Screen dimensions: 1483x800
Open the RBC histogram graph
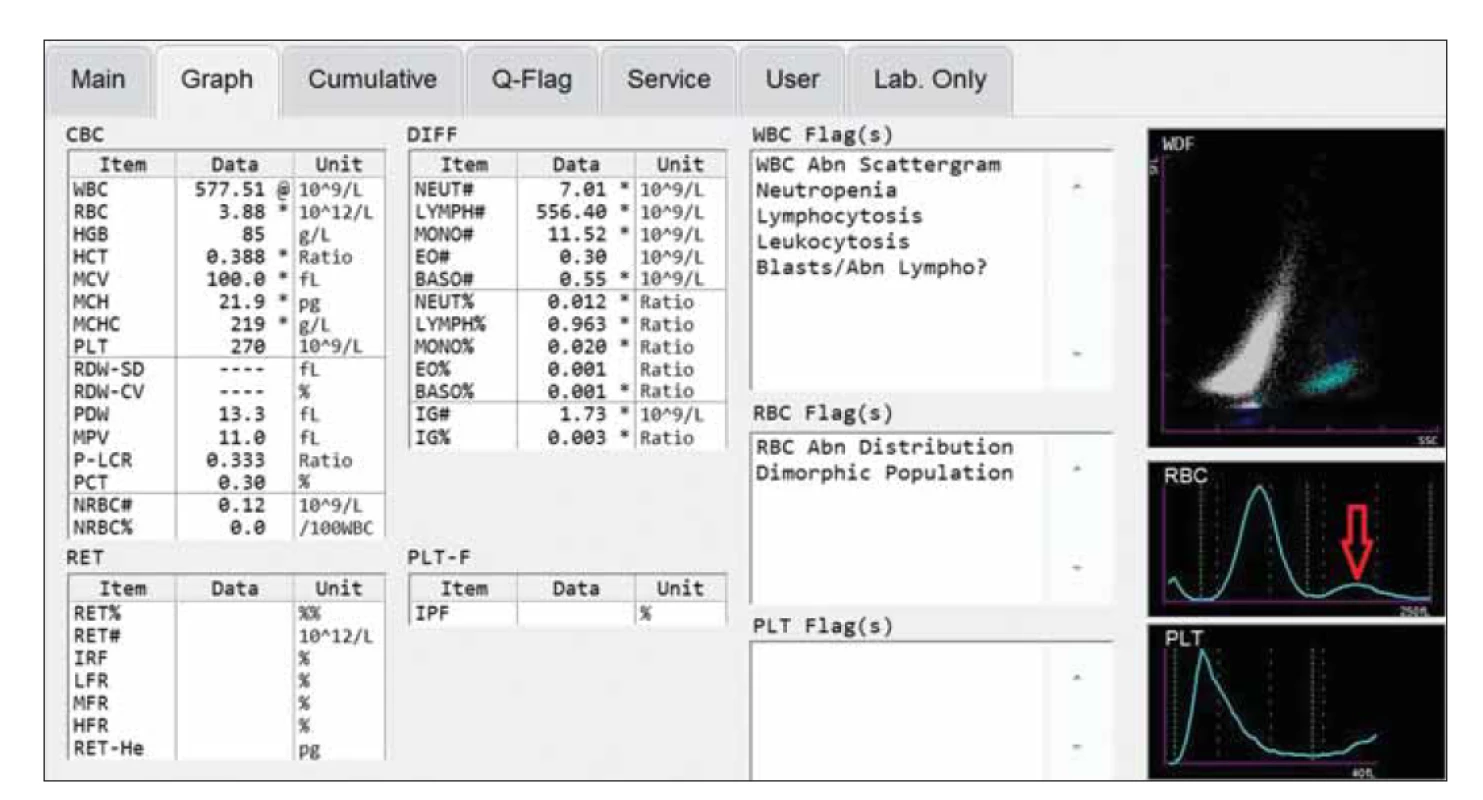click(x=1297, y=539)
